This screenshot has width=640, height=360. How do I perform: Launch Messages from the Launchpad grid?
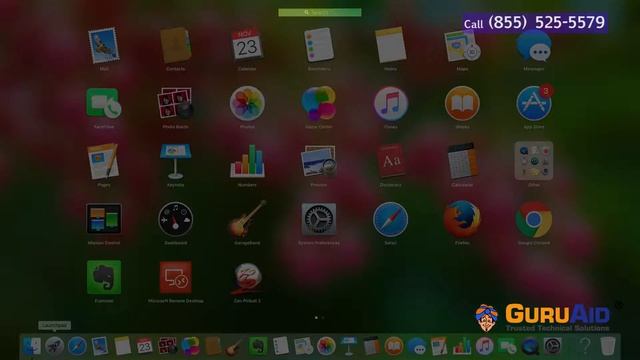click(533, 46)
